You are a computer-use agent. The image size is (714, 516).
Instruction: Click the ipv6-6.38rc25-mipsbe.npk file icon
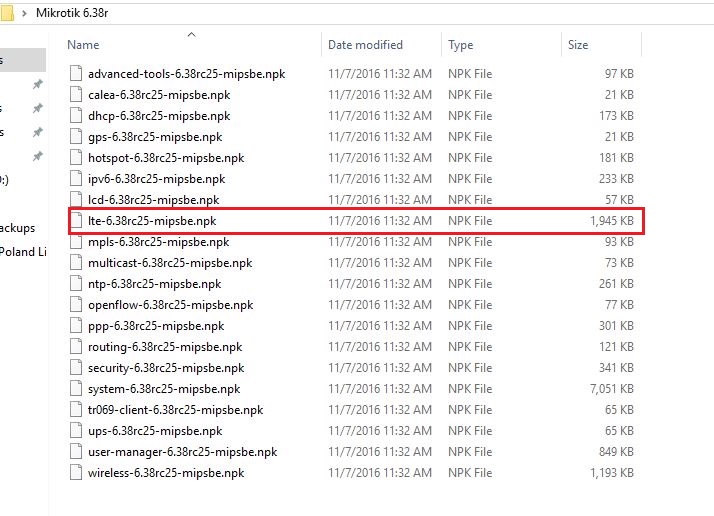[x=76, y=178]
